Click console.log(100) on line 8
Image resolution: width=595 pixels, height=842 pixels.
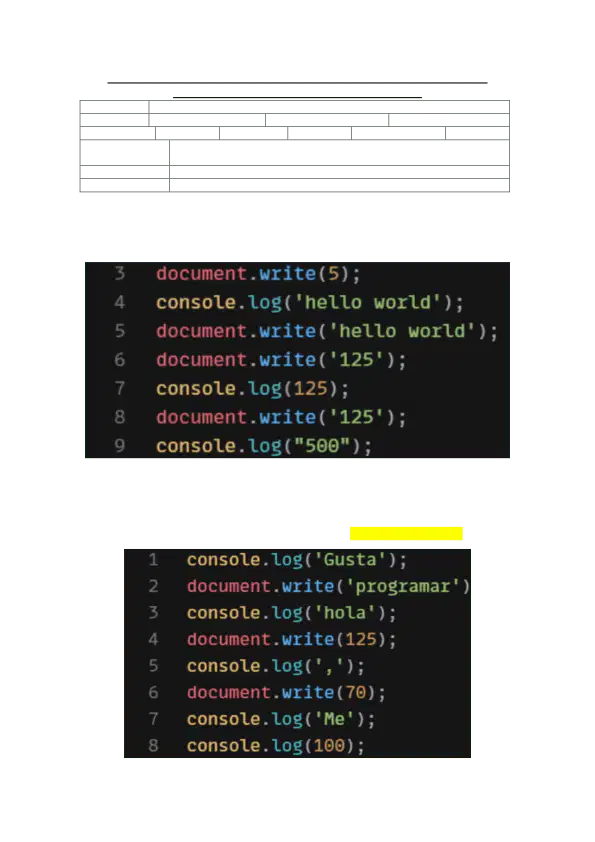tap(275, 745)
